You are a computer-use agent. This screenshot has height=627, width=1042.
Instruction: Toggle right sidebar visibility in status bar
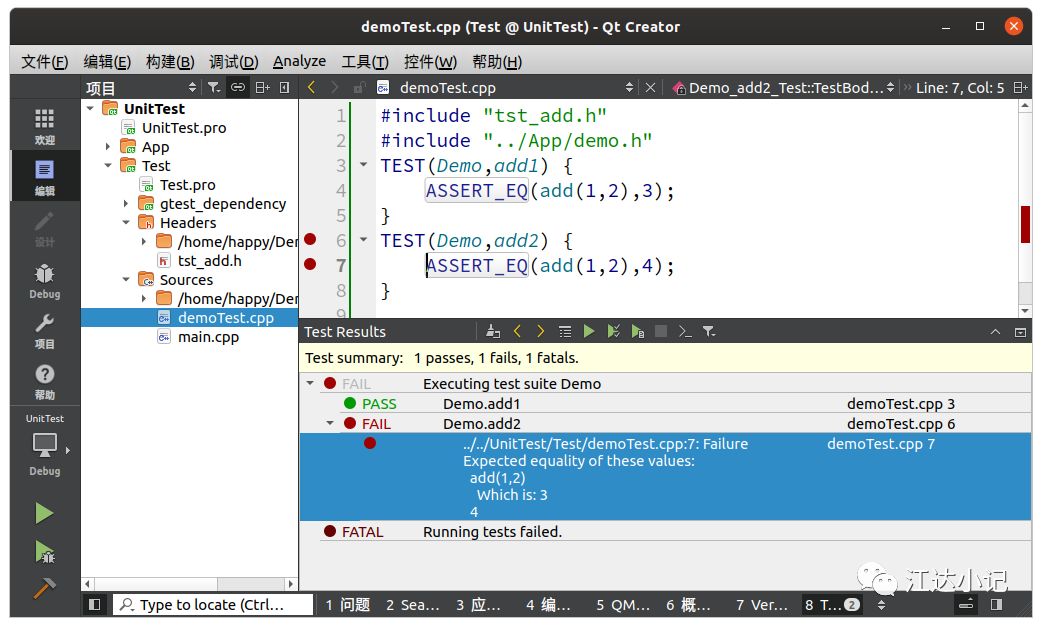(995, 604)
